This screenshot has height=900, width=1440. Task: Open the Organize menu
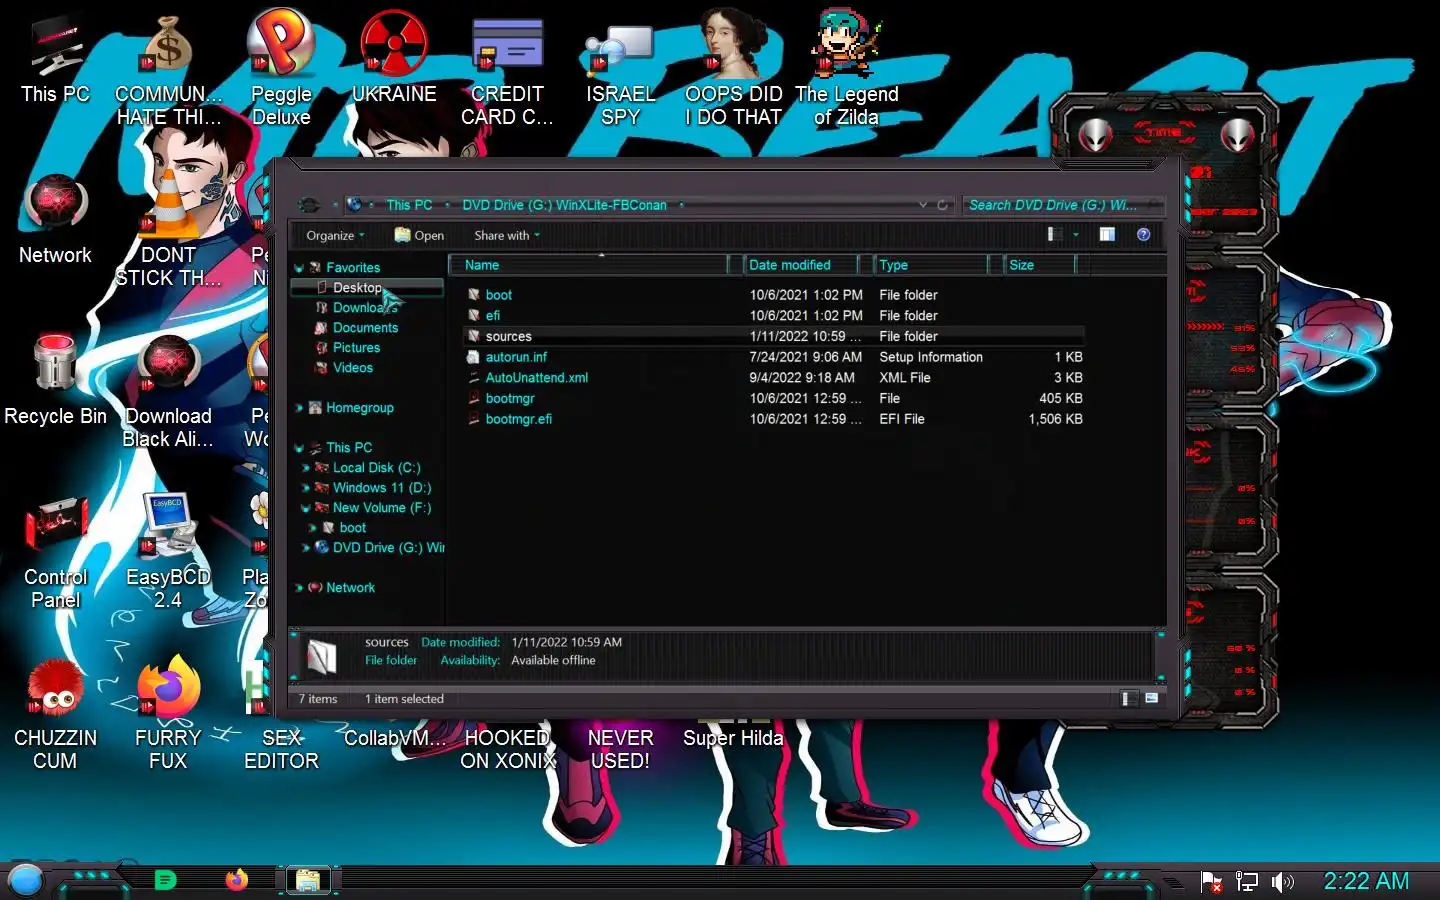[335, 236]
